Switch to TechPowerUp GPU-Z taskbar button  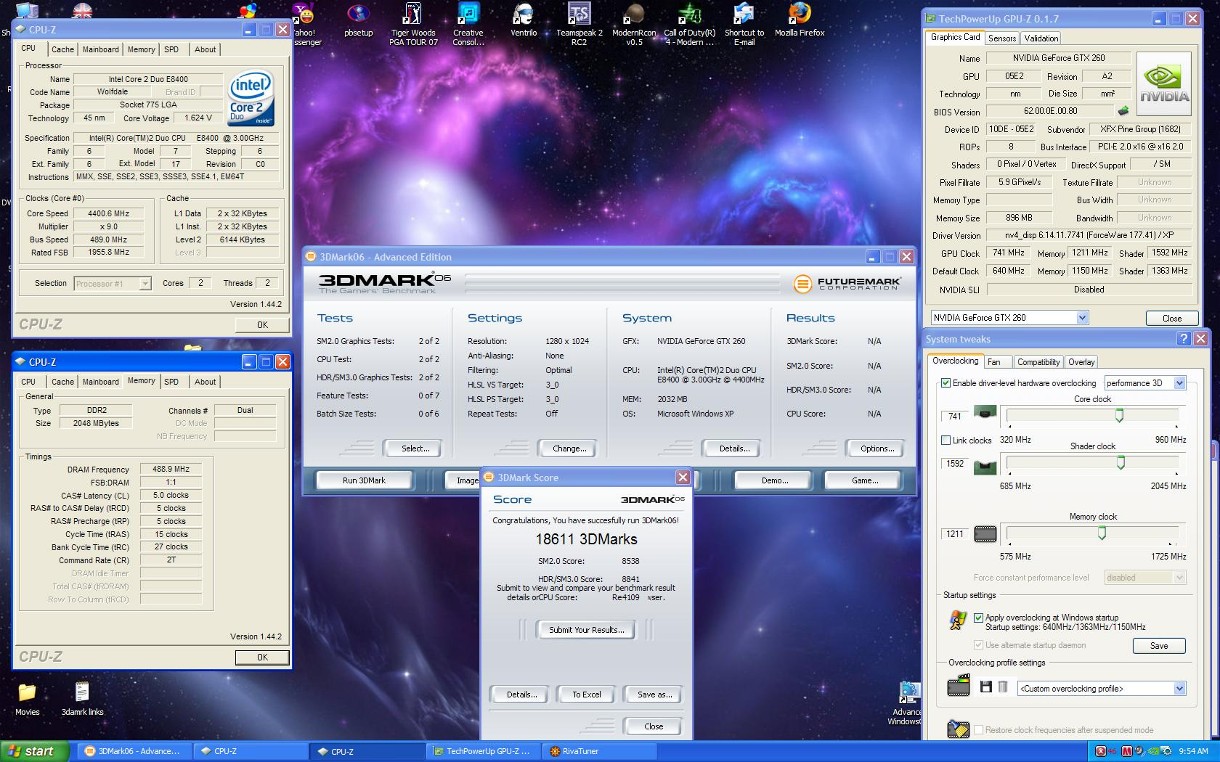coord(483,751)
